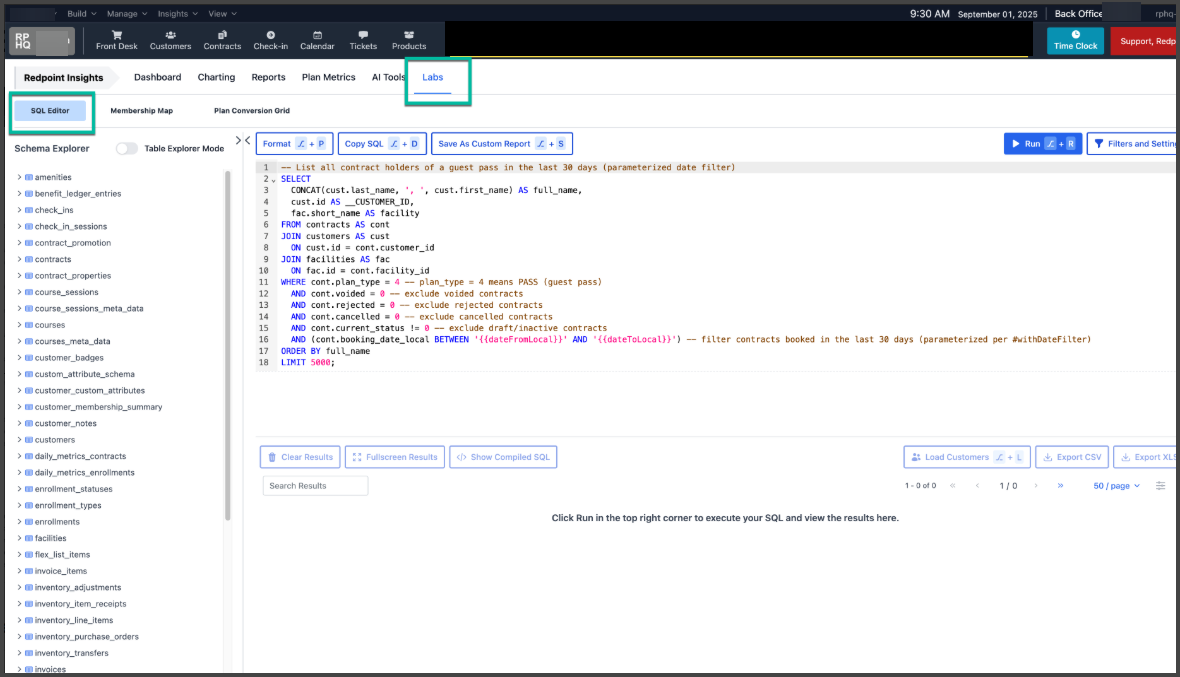Expand the contracts table in schema

(19, 259)
